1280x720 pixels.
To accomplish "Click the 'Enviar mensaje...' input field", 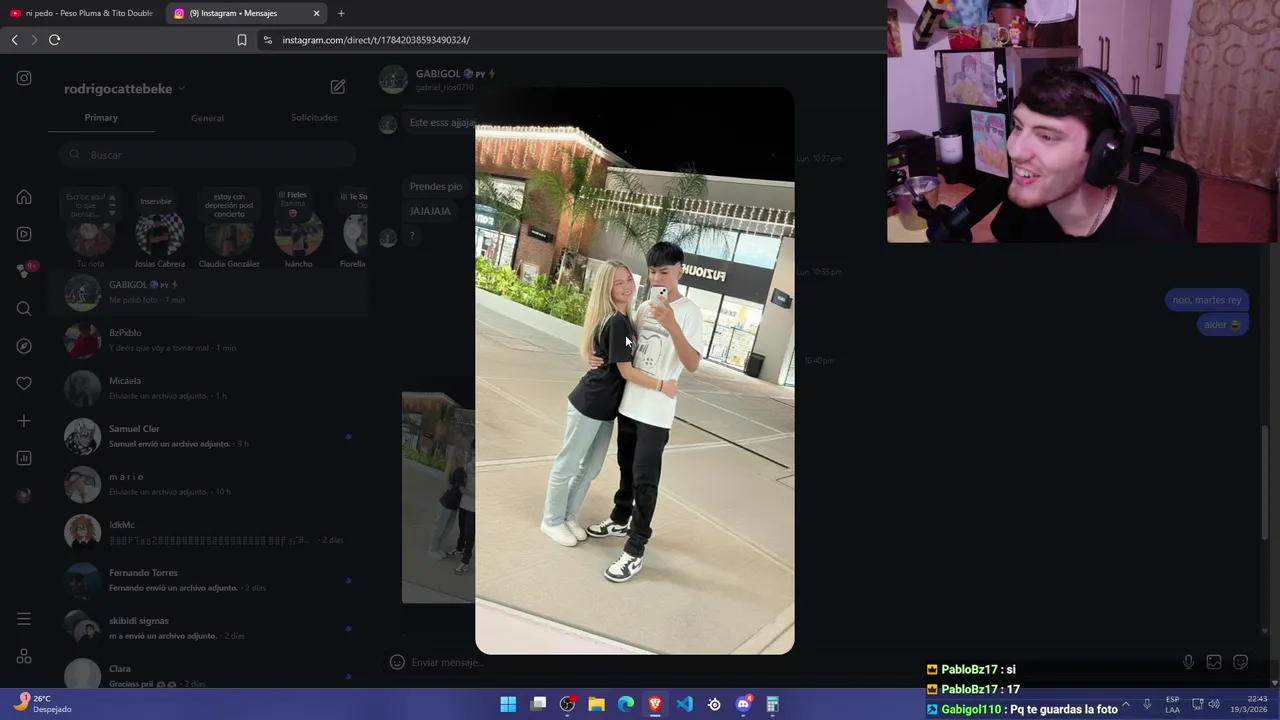I will click(x=780, y=662).
